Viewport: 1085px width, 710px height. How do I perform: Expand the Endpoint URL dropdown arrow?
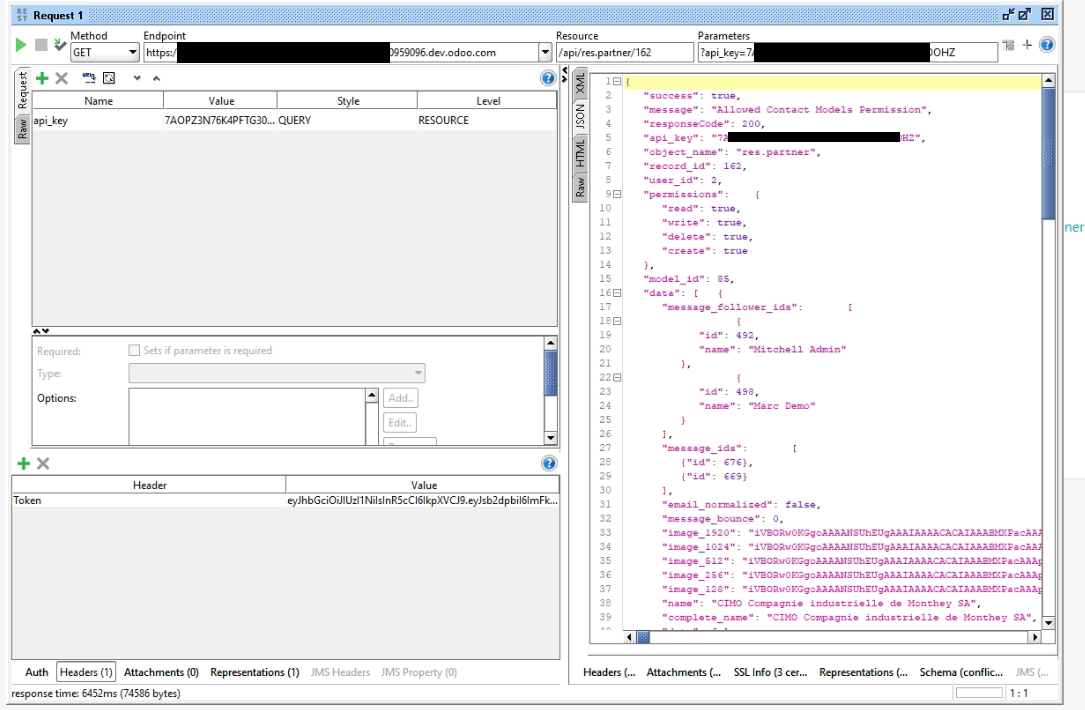click(x=545, y=52)
